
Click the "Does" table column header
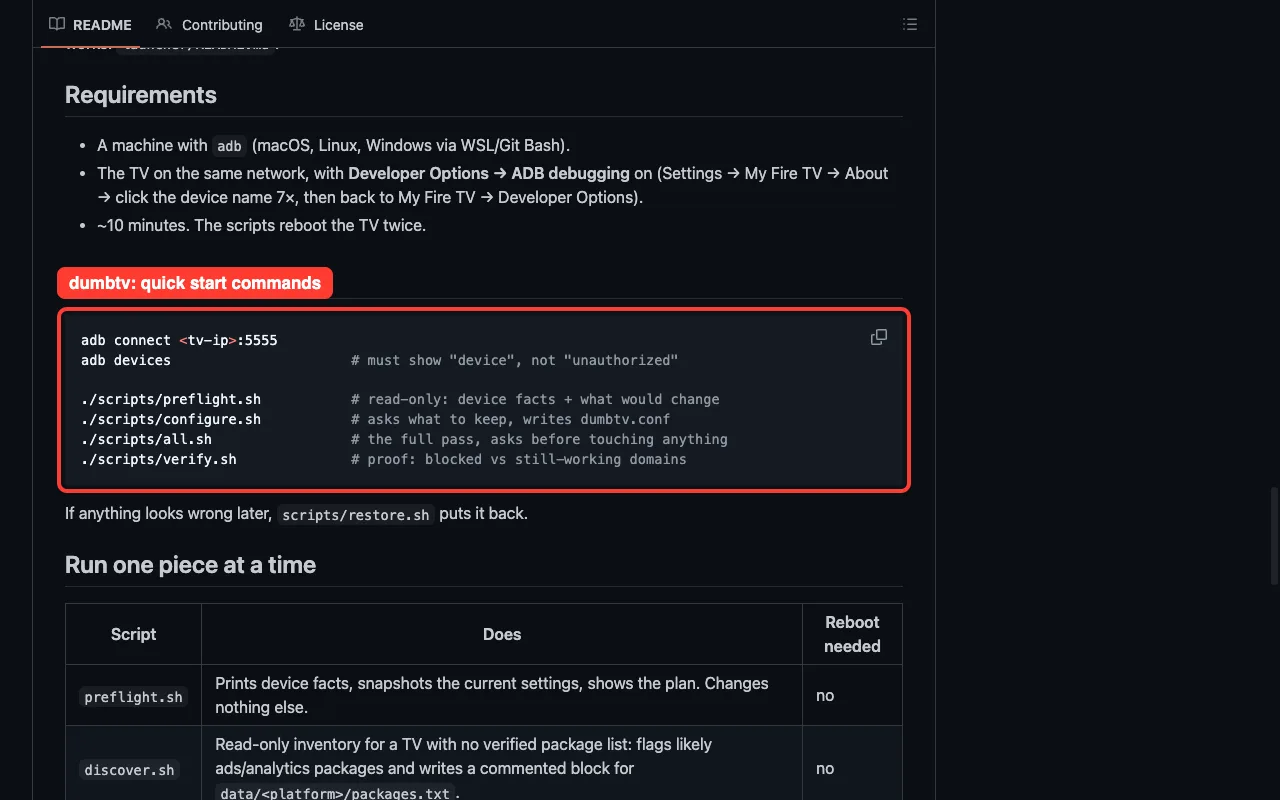click(x=502, y=634)
